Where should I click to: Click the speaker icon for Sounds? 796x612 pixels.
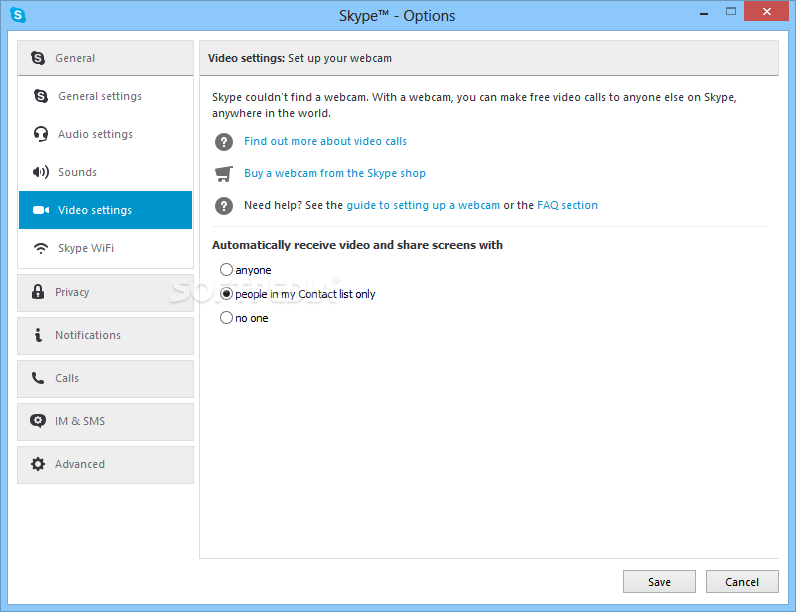(x=41, y=172)
